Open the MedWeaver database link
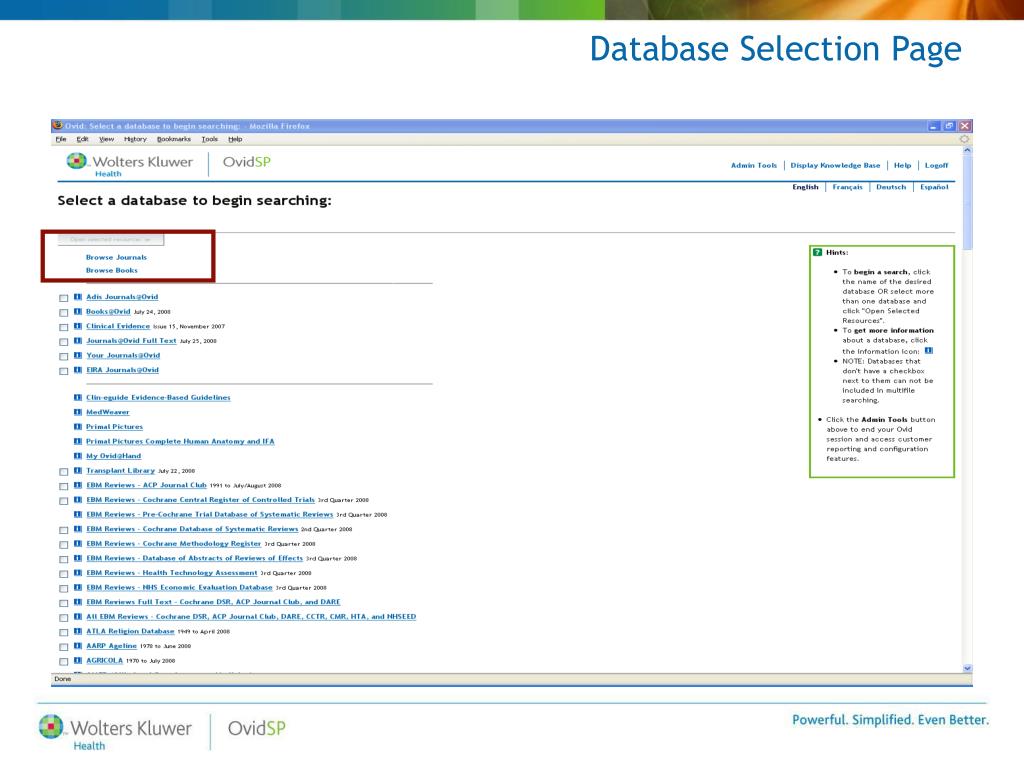1024x768 pixels. pyautogui.click(x=108, y=412)
